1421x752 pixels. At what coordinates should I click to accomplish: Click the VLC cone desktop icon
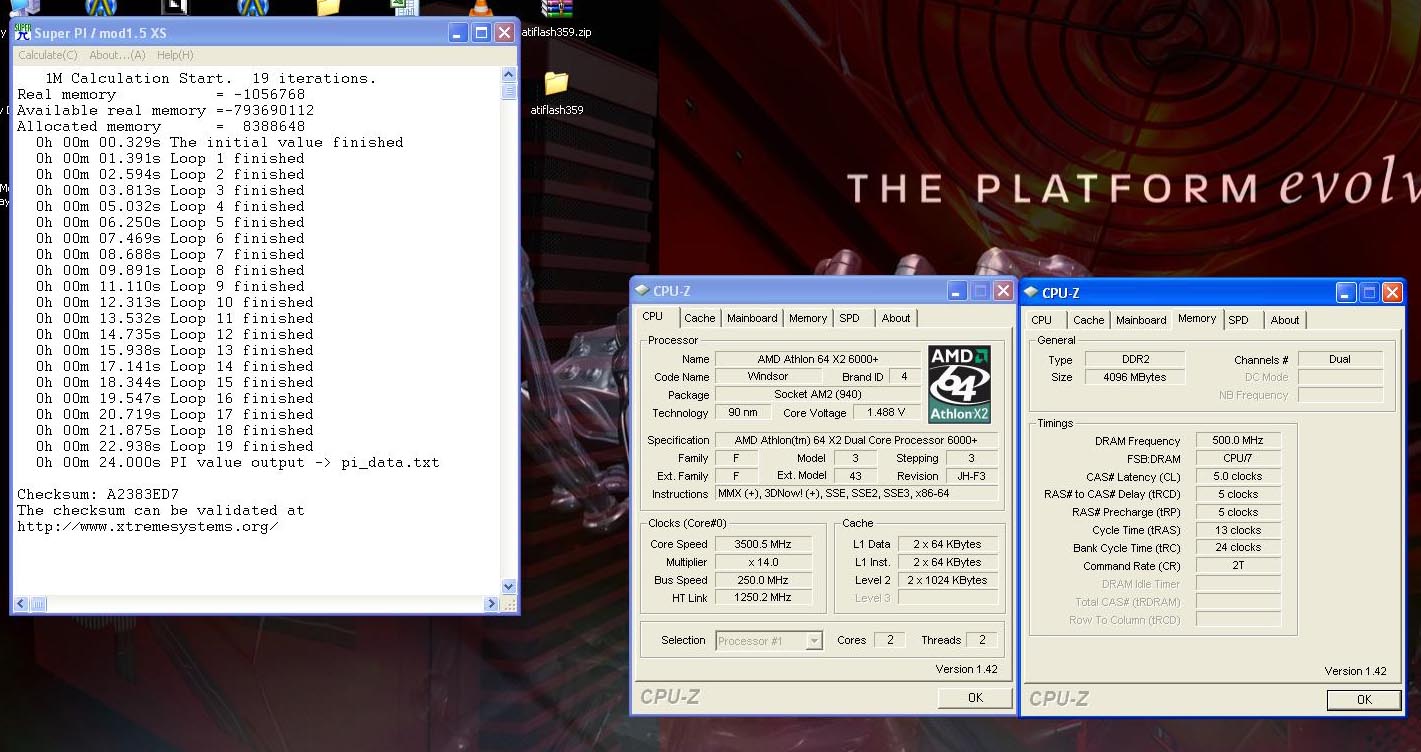tap(480, 10)
